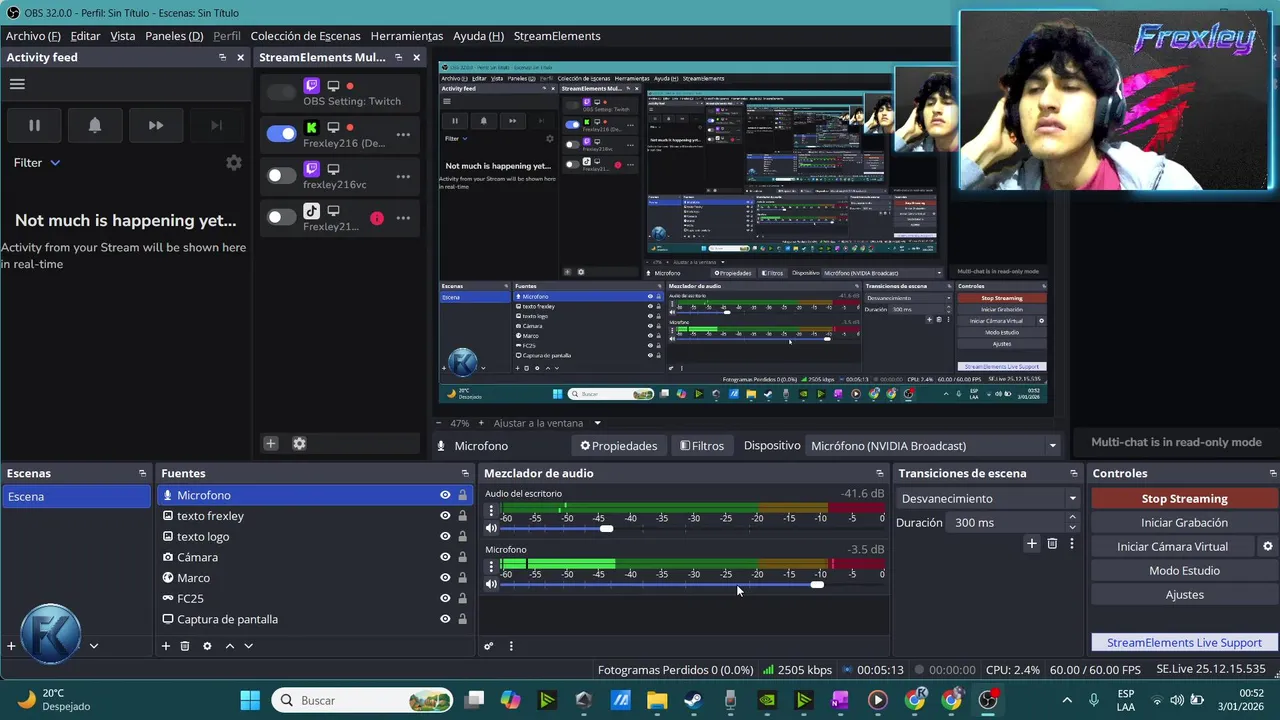Image resolution: width=1280 pixels, height=720 pixels.
Task: Open more options for frexley216vc
Action: click(403, 176)
